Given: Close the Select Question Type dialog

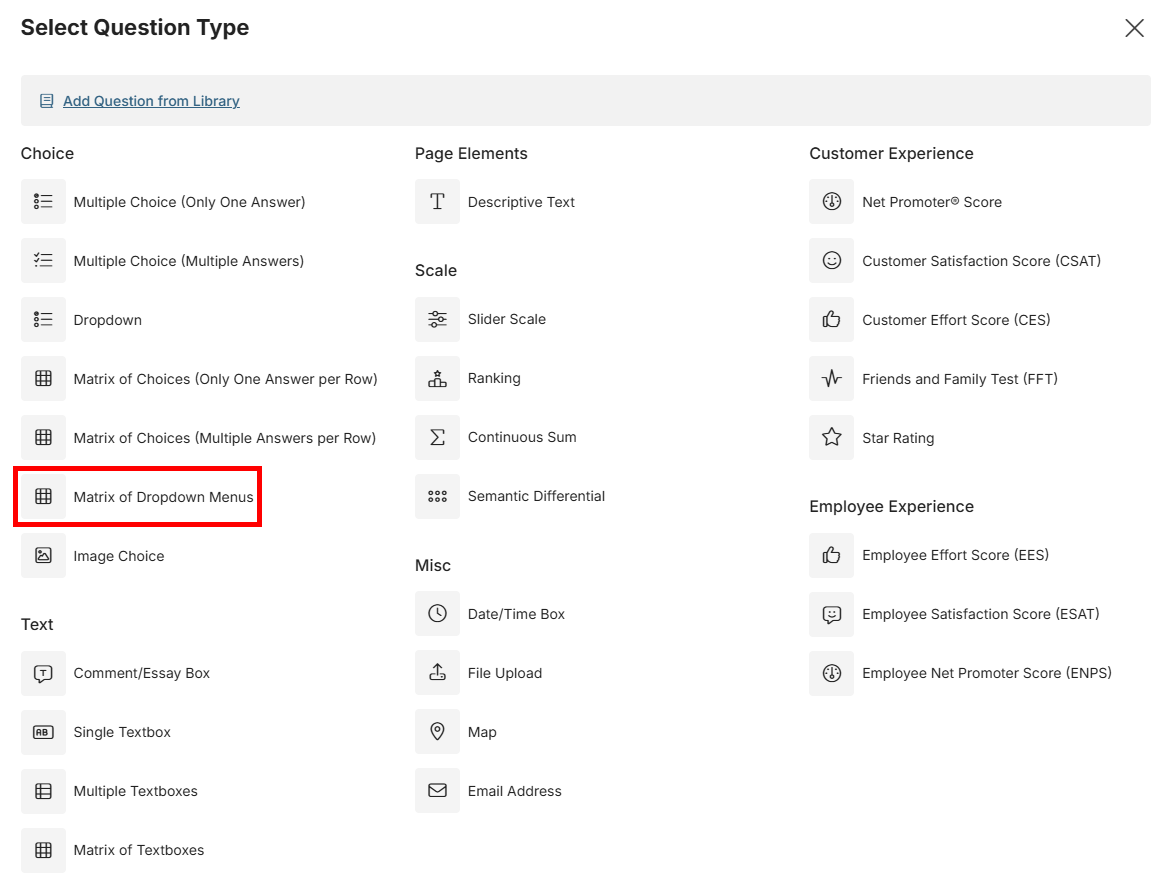Looking at the screenshot, I should (x=1134, y=28).
